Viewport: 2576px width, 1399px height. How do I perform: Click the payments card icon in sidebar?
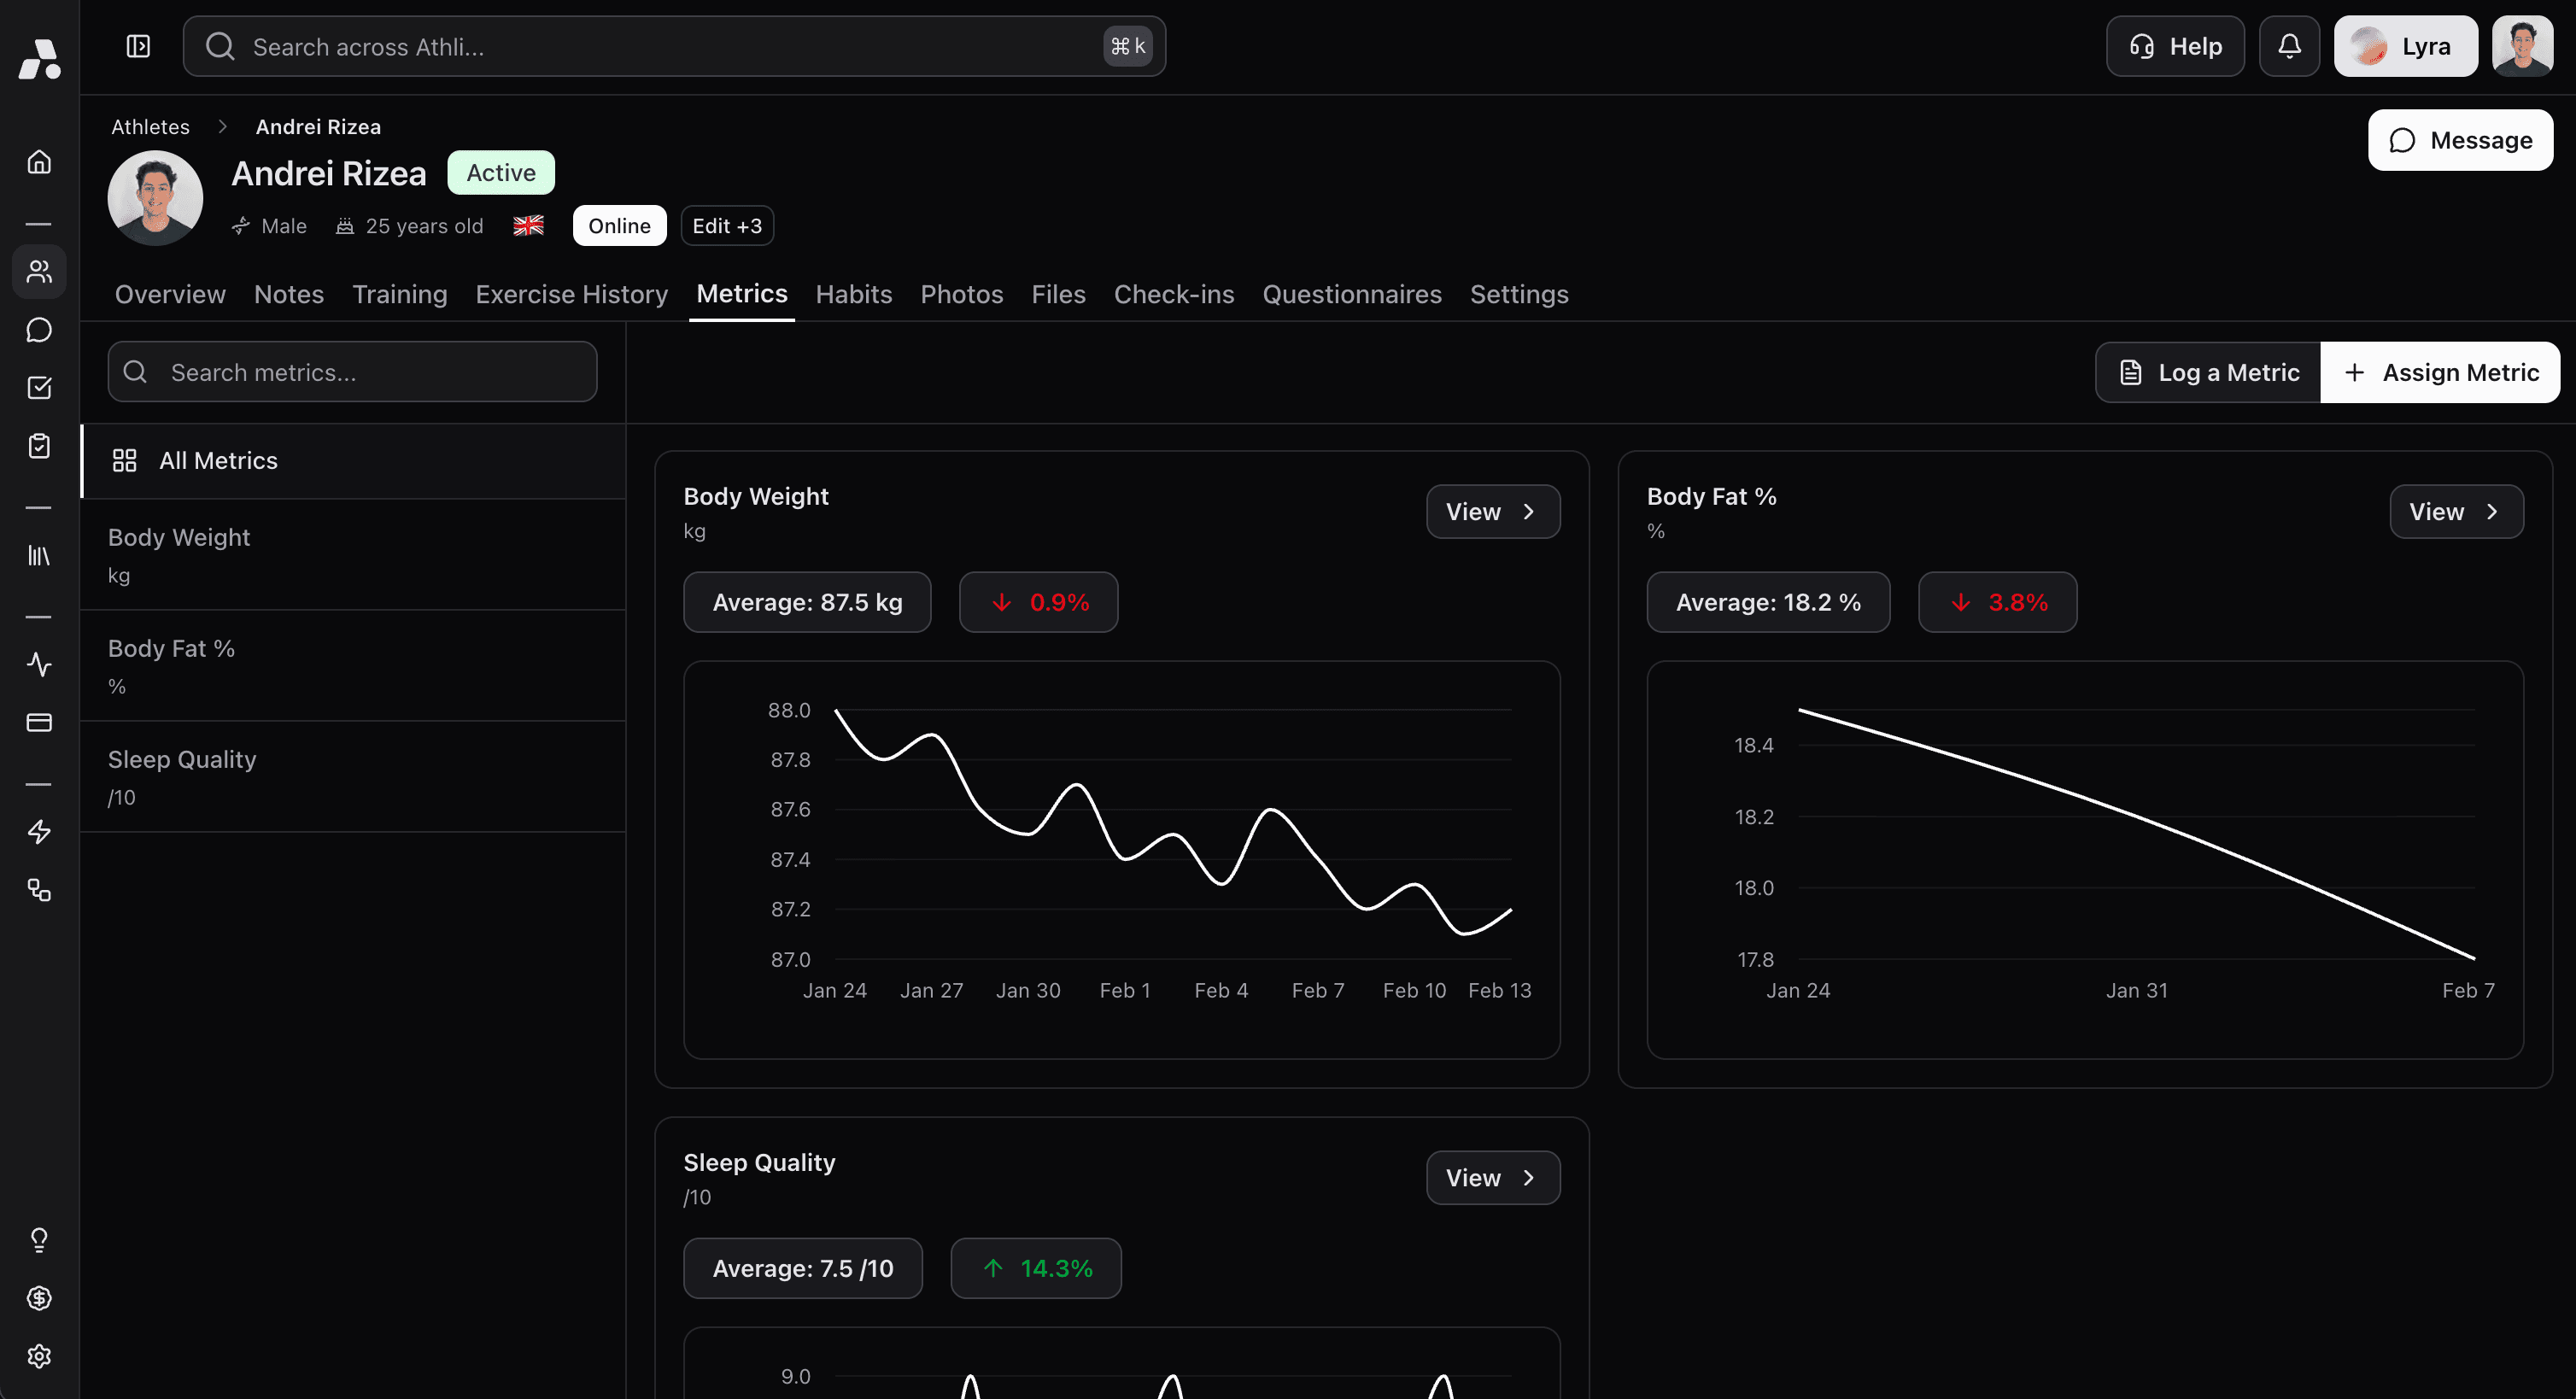(39, 723)
